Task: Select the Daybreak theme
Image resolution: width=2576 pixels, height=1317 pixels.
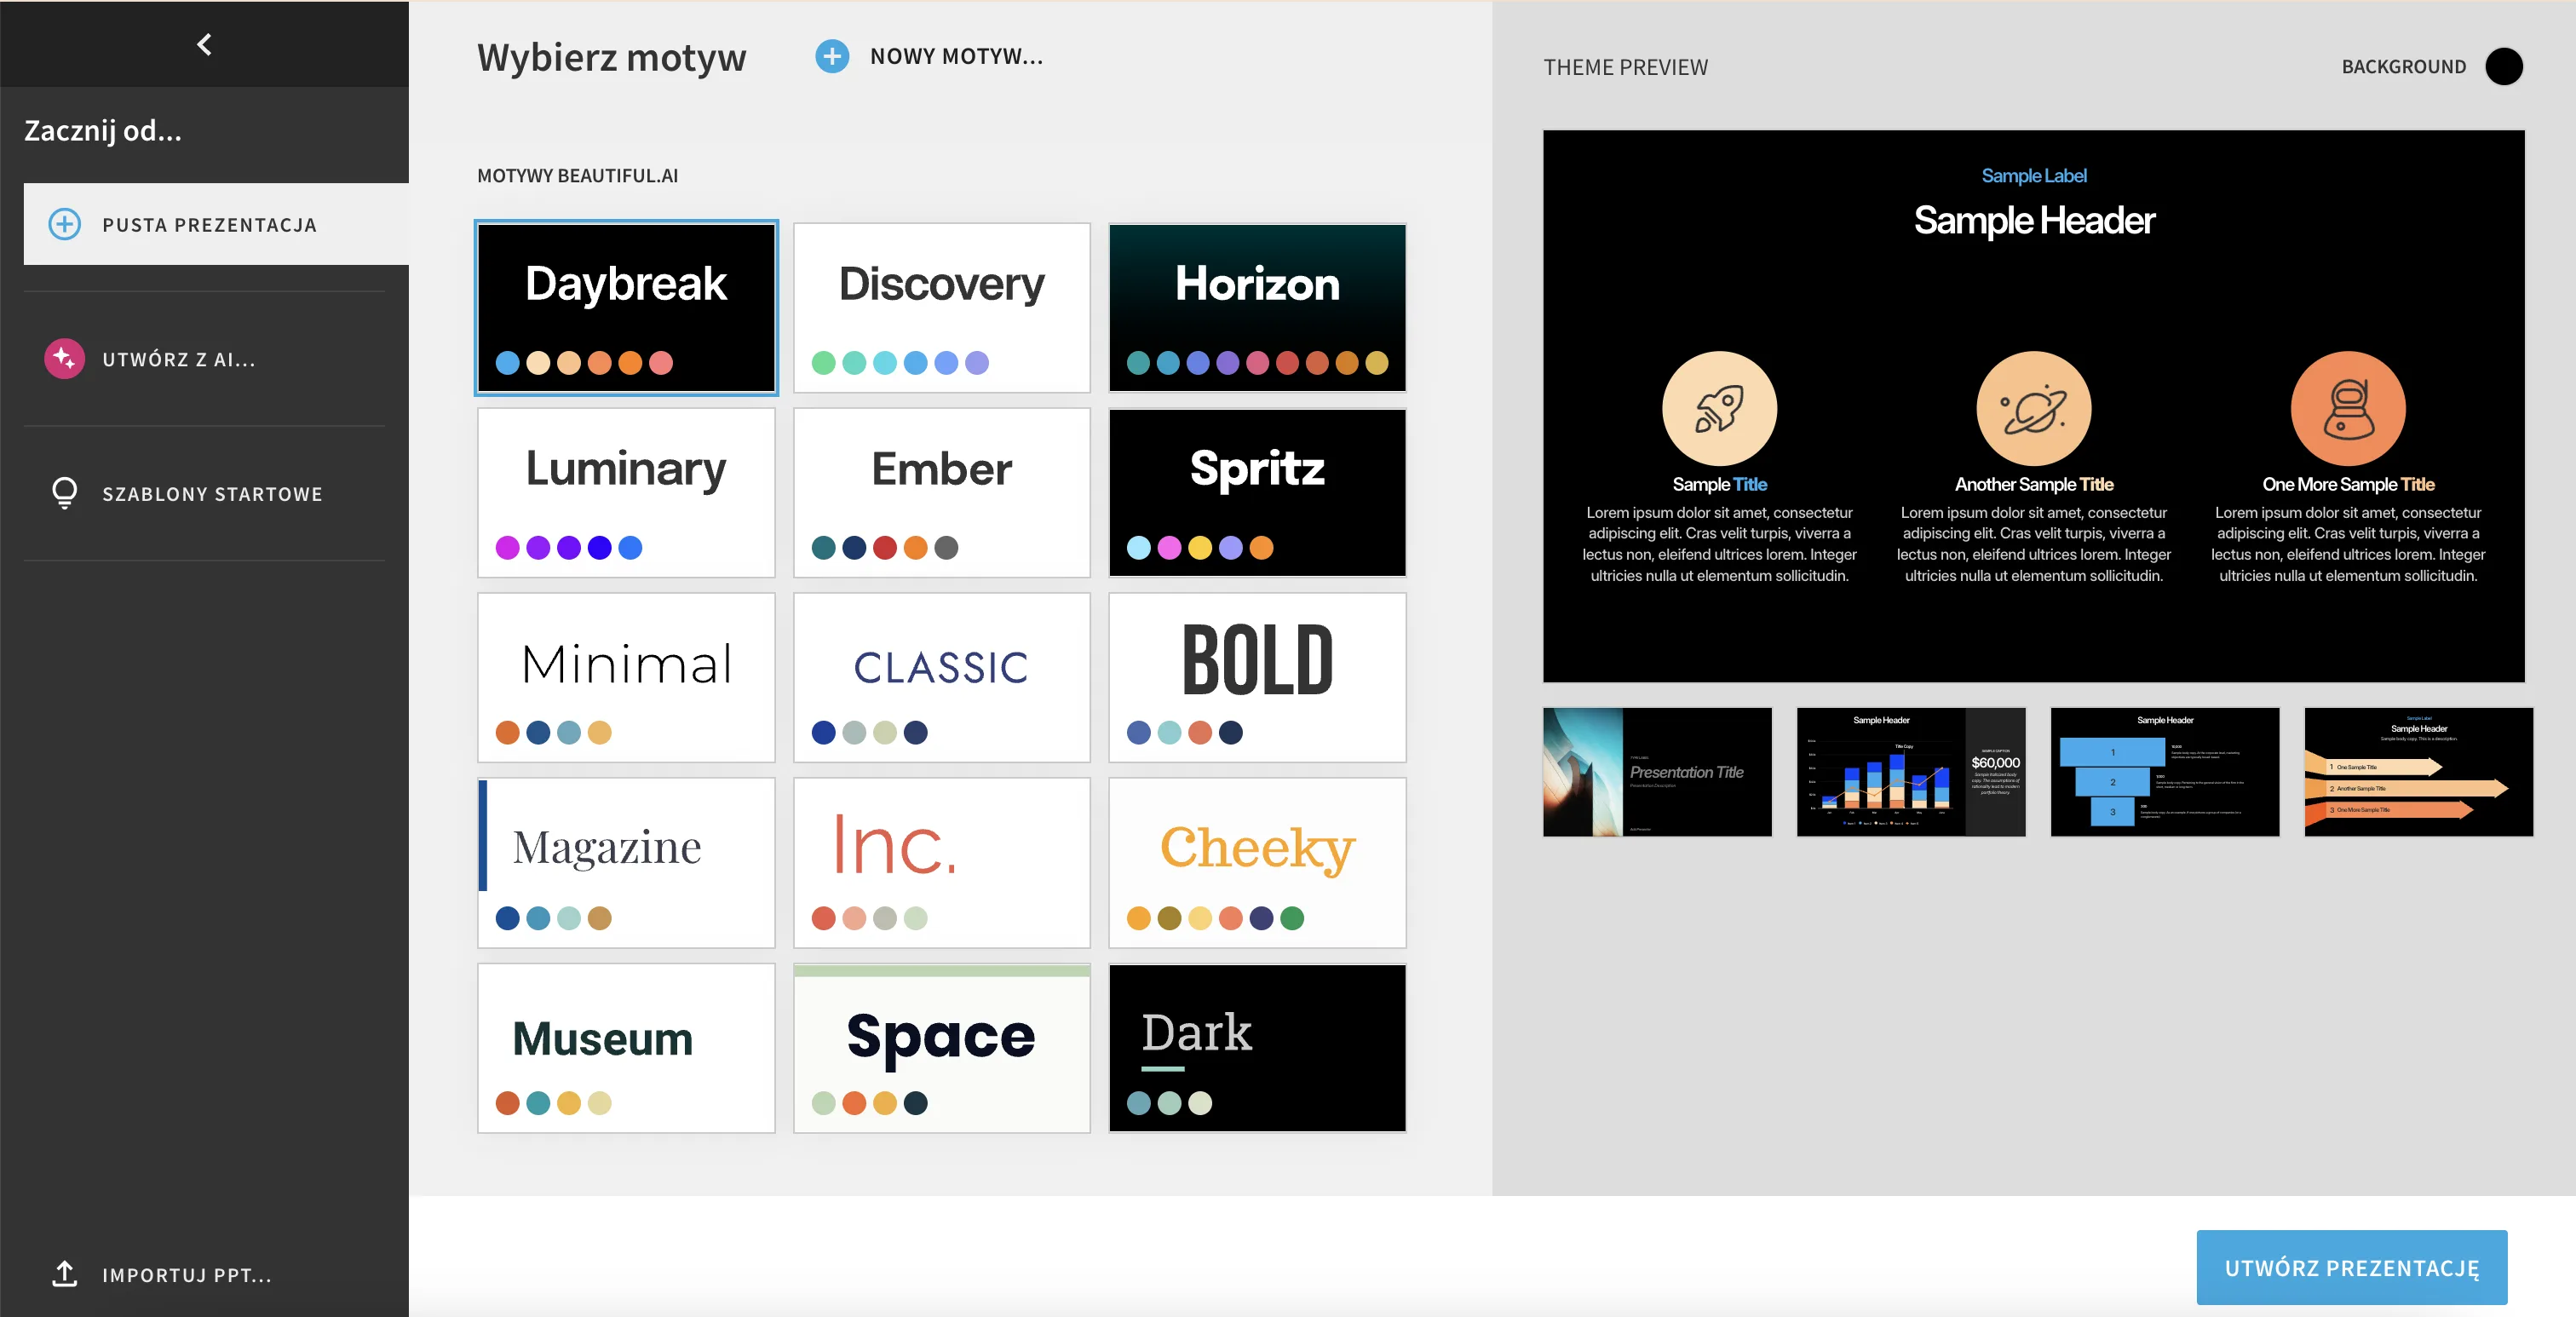Action: (626, 307)
